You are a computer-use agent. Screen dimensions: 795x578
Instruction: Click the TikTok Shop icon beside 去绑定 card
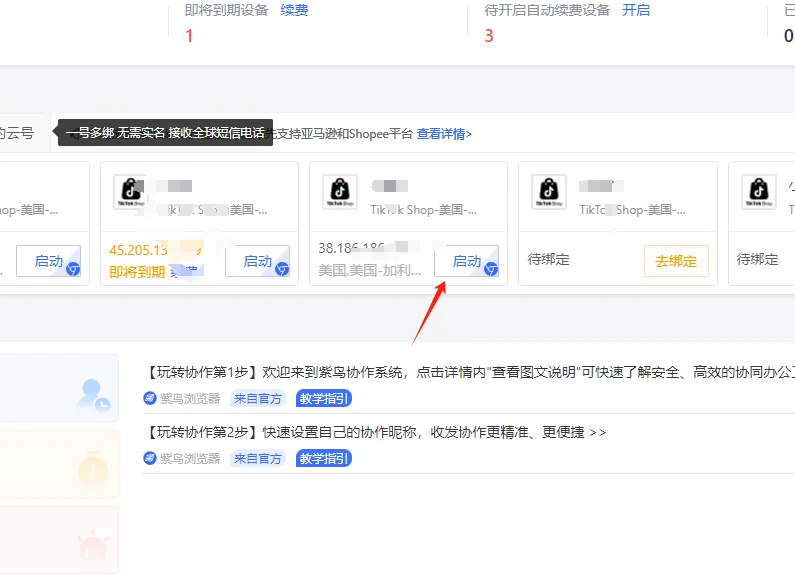[x=549, y=192]
